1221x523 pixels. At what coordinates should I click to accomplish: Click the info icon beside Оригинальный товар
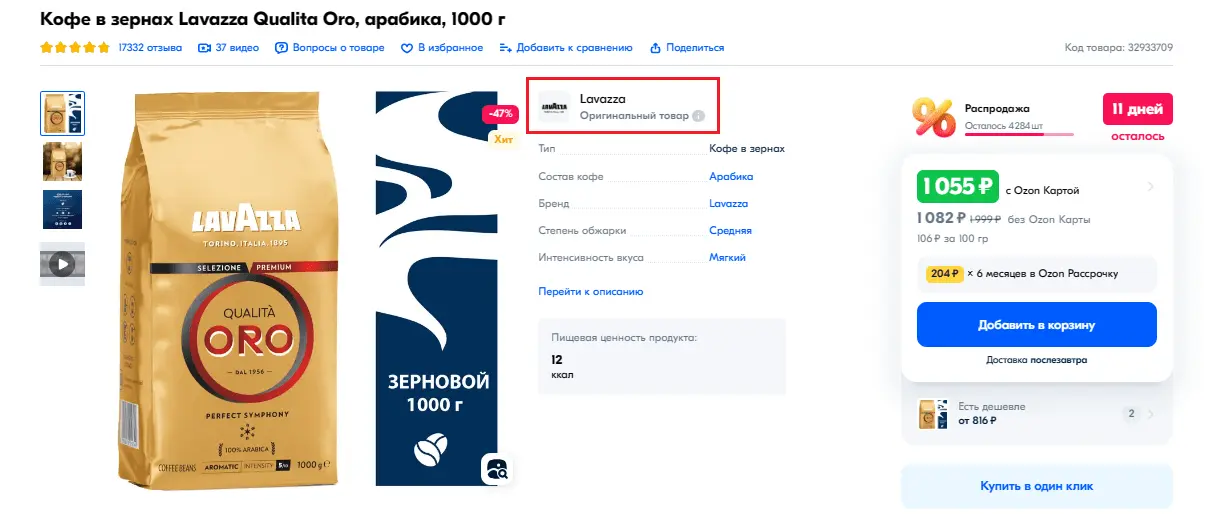698,116
